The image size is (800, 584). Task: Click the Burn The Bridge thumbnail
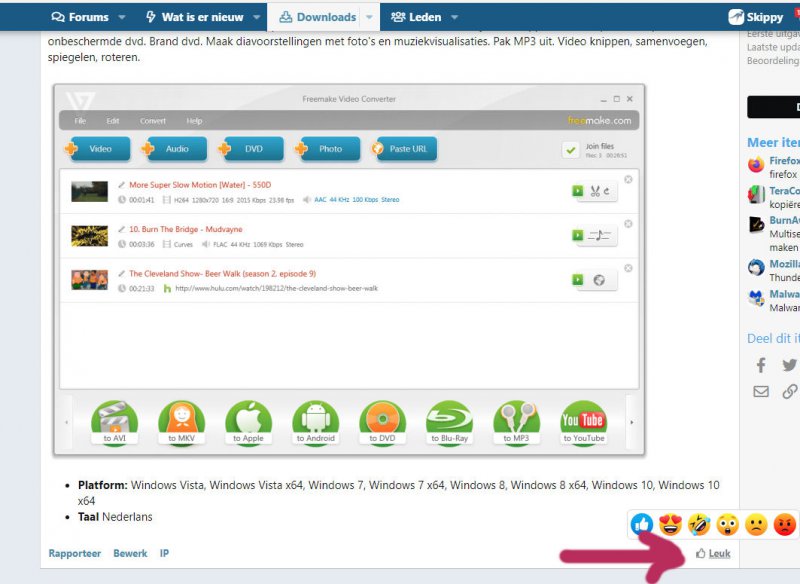click(x=89, y=236)
